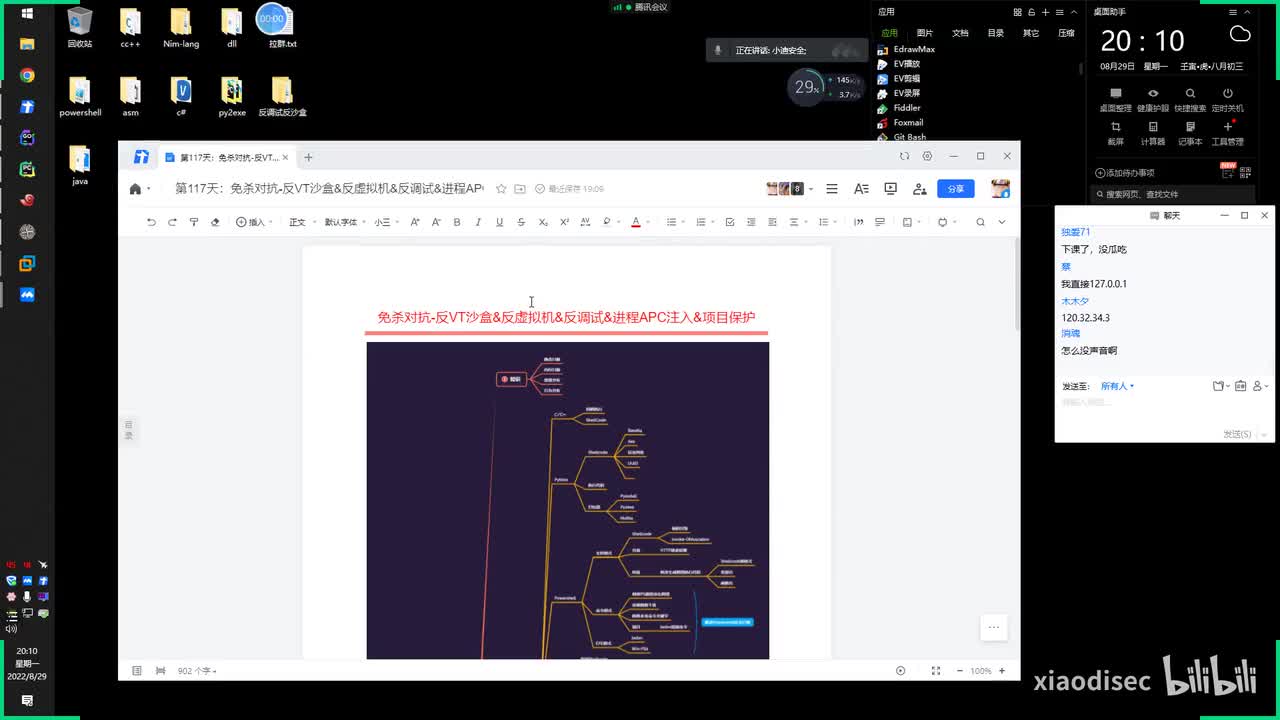This screenshot has height=720, width=1280.
Task: Open the 所有人 recipient dropdown in chat
Action: [1117, 386]
